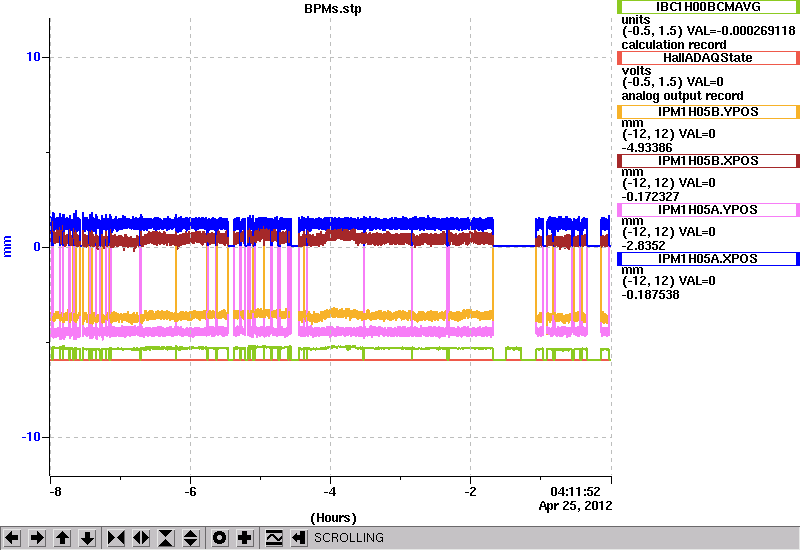Click the 'analog output record' description
This screenshot has width=800, height=550.
click(x=682, y=96)
